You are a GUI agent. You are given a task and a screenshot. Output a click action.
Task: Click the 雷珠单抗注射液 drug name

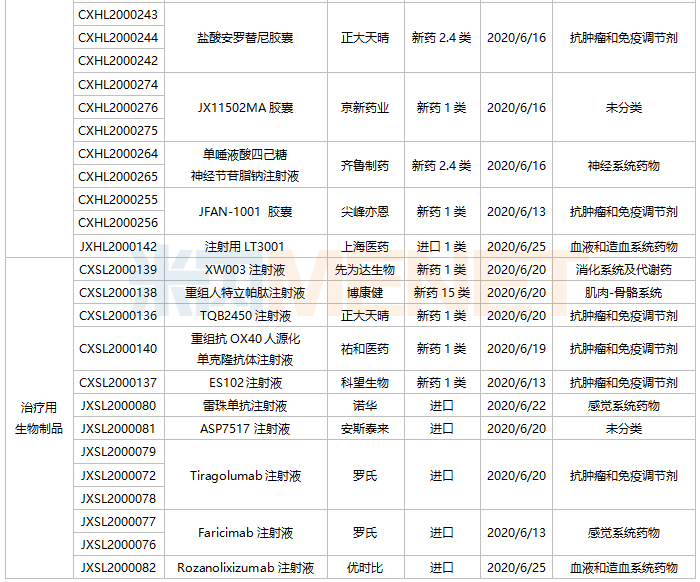point(245,406)
